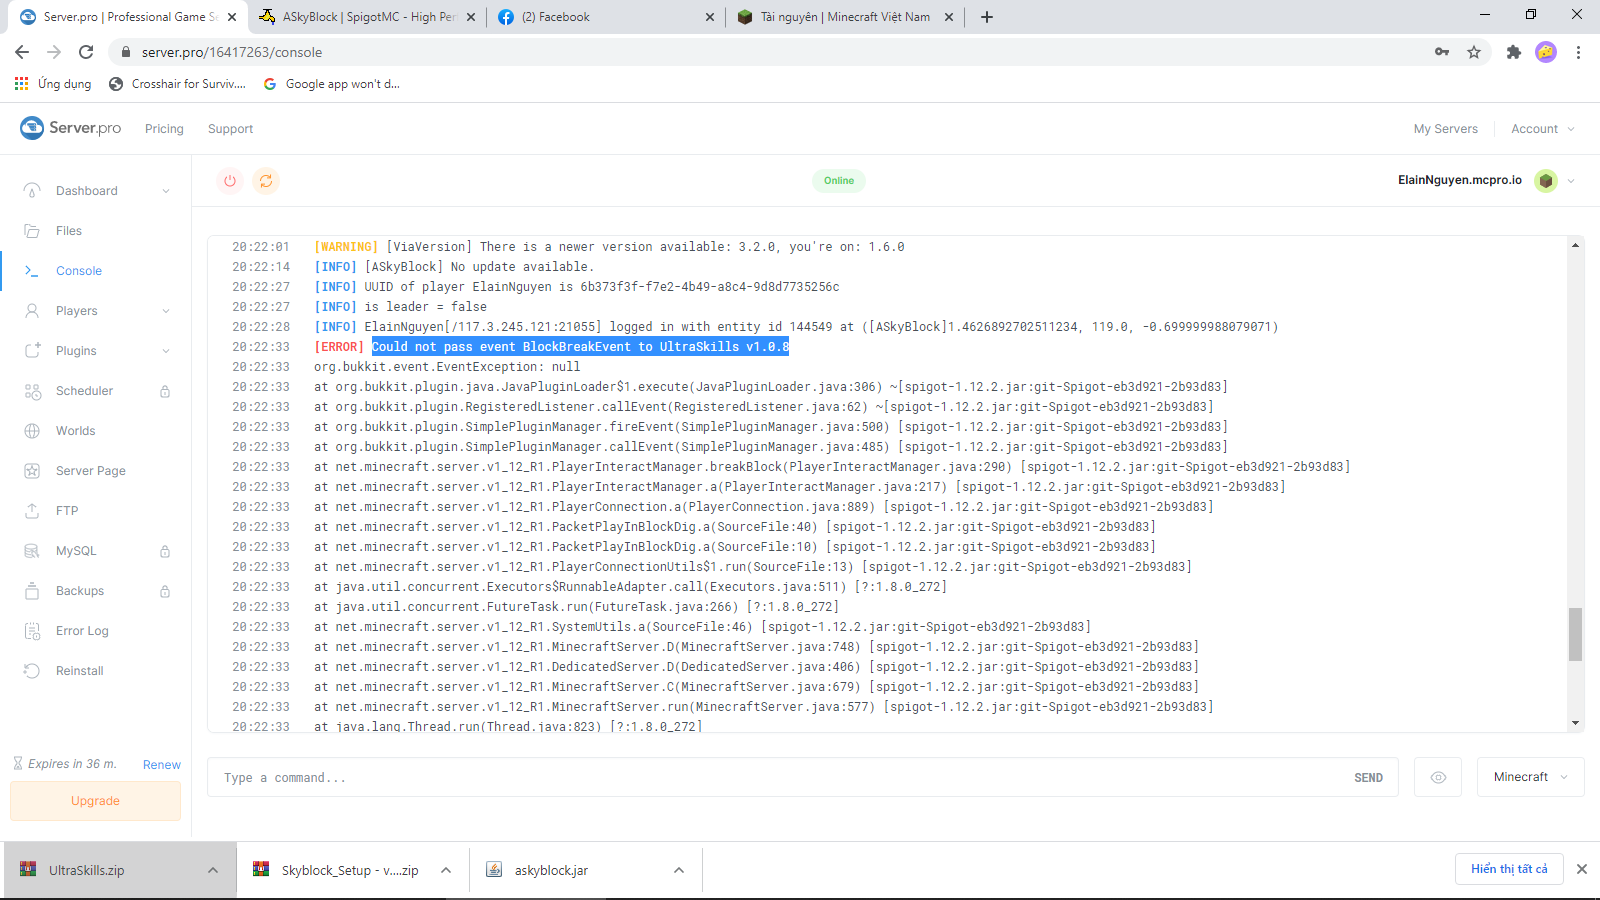The height and width of the screenshot is (900, 1600).
Task: Switch to the Minecraft Việt Nam tab
Action: click(845, 17)
